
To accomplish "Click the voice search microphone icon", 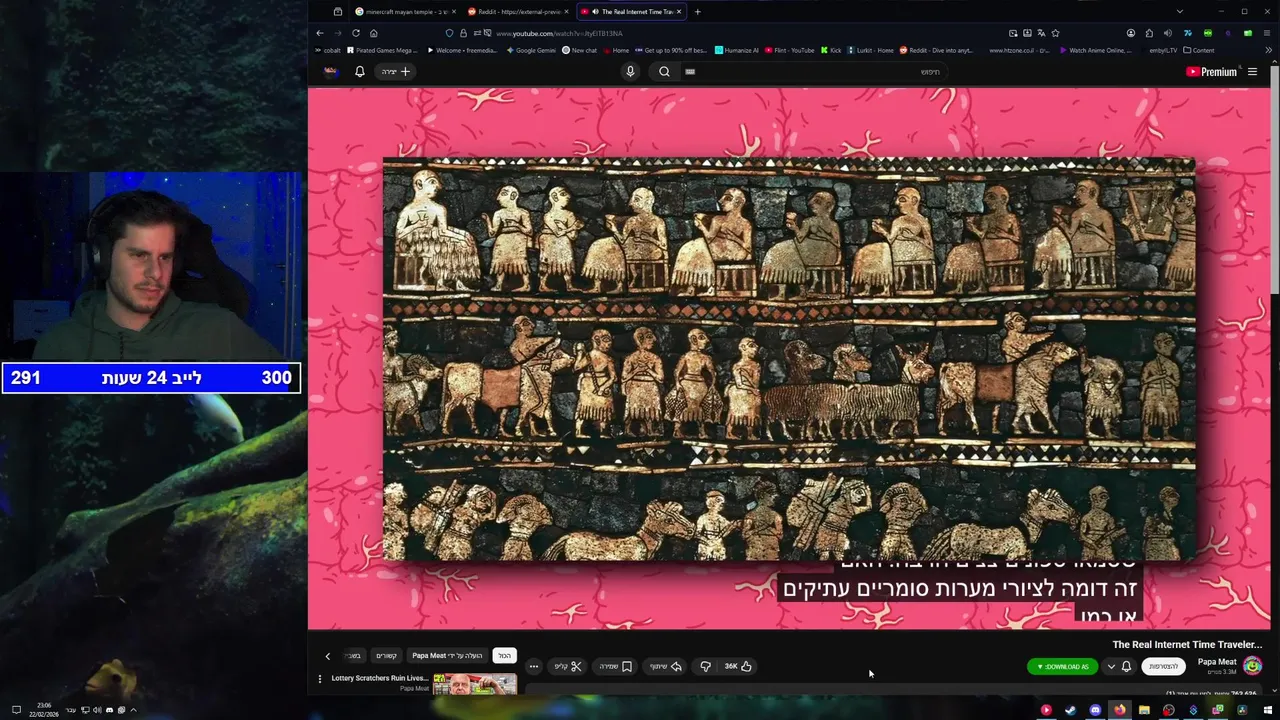I will point(630,71).
